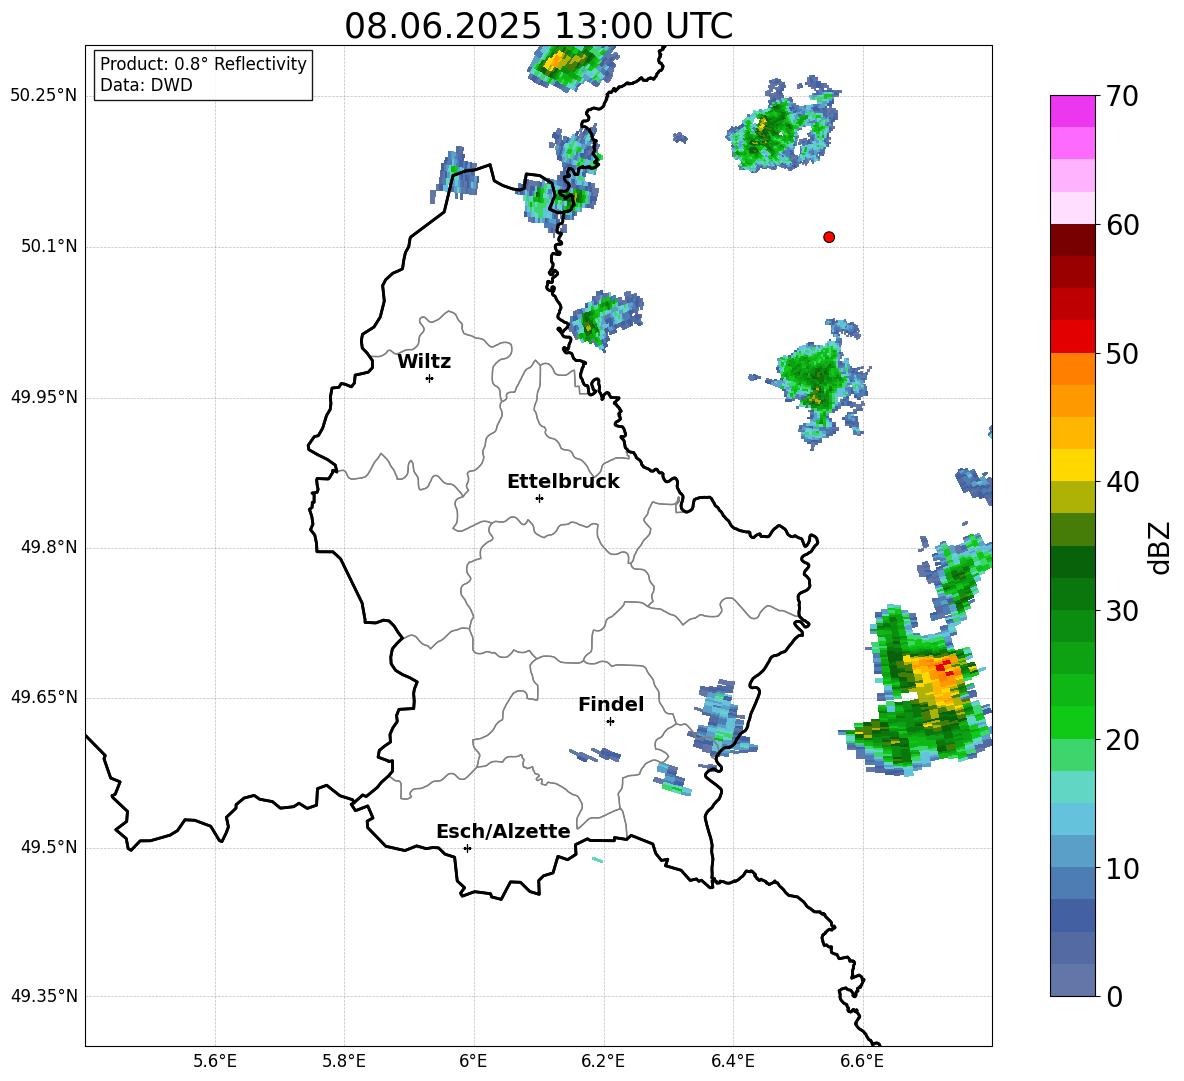This screenshot has height=1081, width=1184.
Task: Click the Findel station cross marker
Action: point(610,722)
